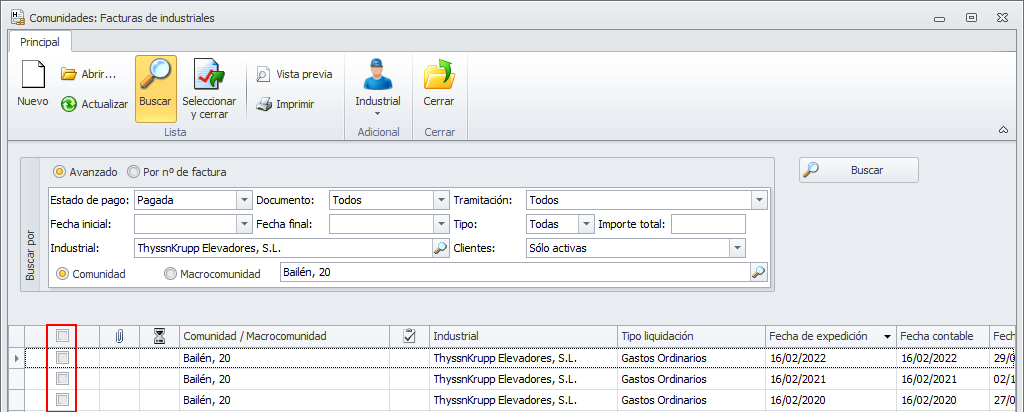
Task: Switch to the Principal ribbon tab
Action: (40, 42)
